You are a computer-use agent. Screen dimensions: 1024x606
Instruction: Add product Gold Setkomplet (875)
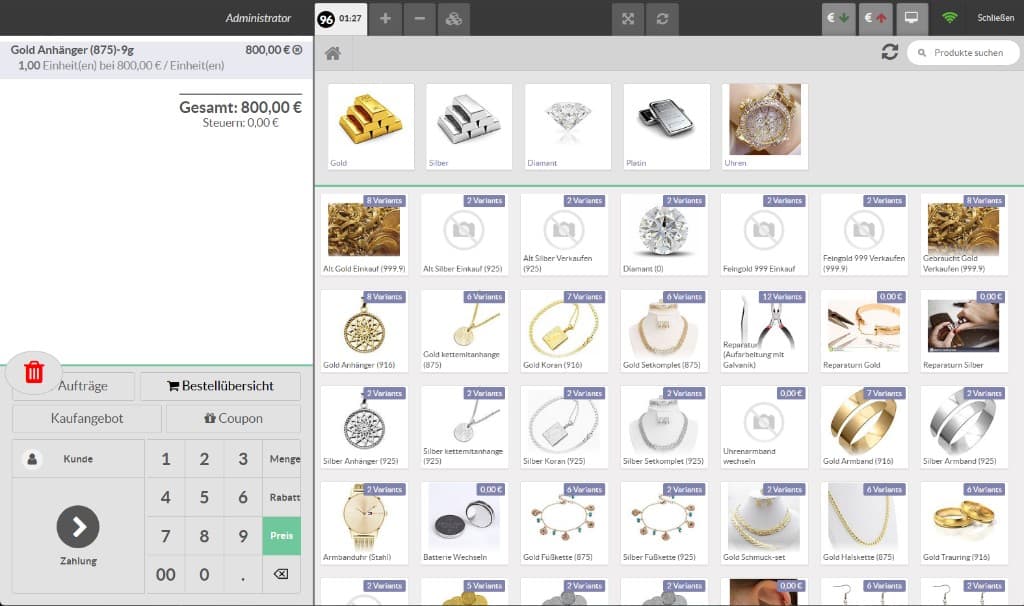pyautogui.click(x=664, y=330)
